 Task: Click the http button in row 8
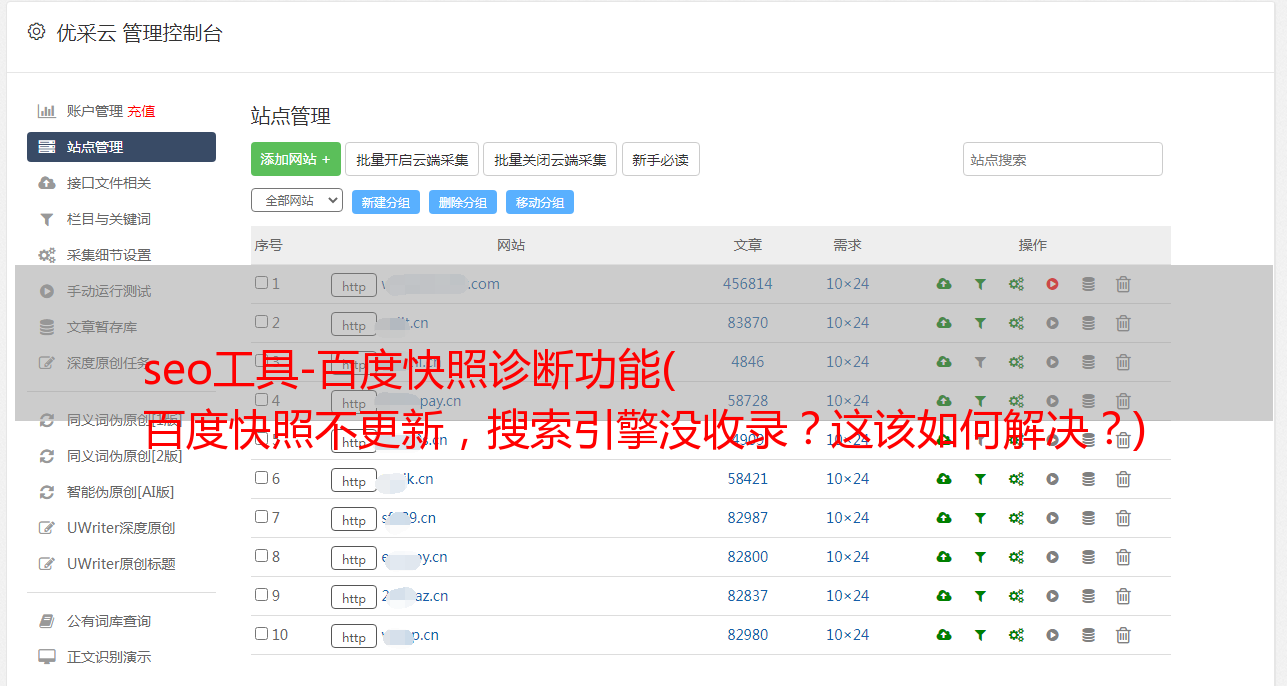(x=354, y=558)
